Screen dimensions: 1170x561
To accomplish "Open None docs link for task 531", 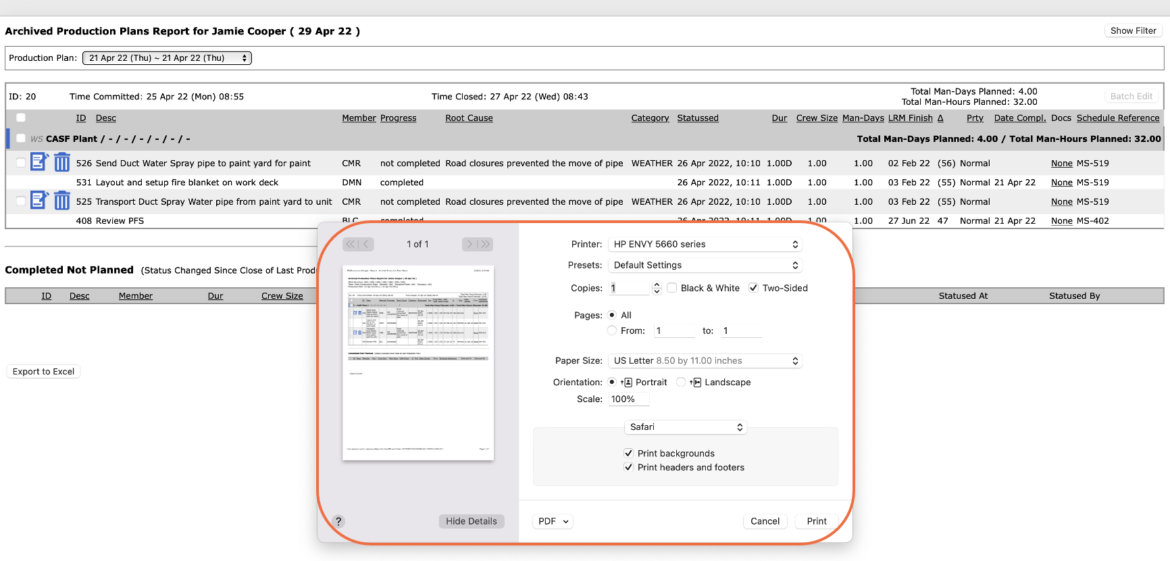I will coord(1061,182).
